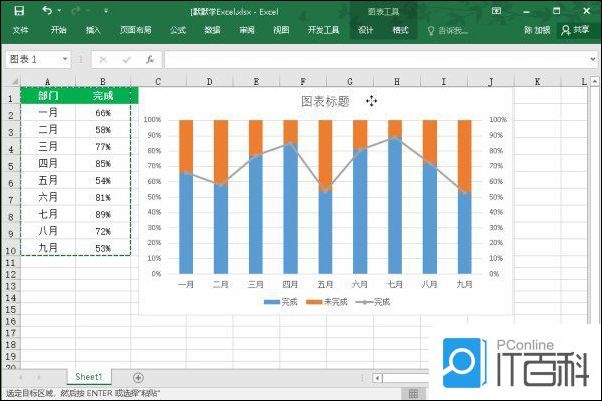Click the Insert Function fx icon

click(x=149, y=60)
